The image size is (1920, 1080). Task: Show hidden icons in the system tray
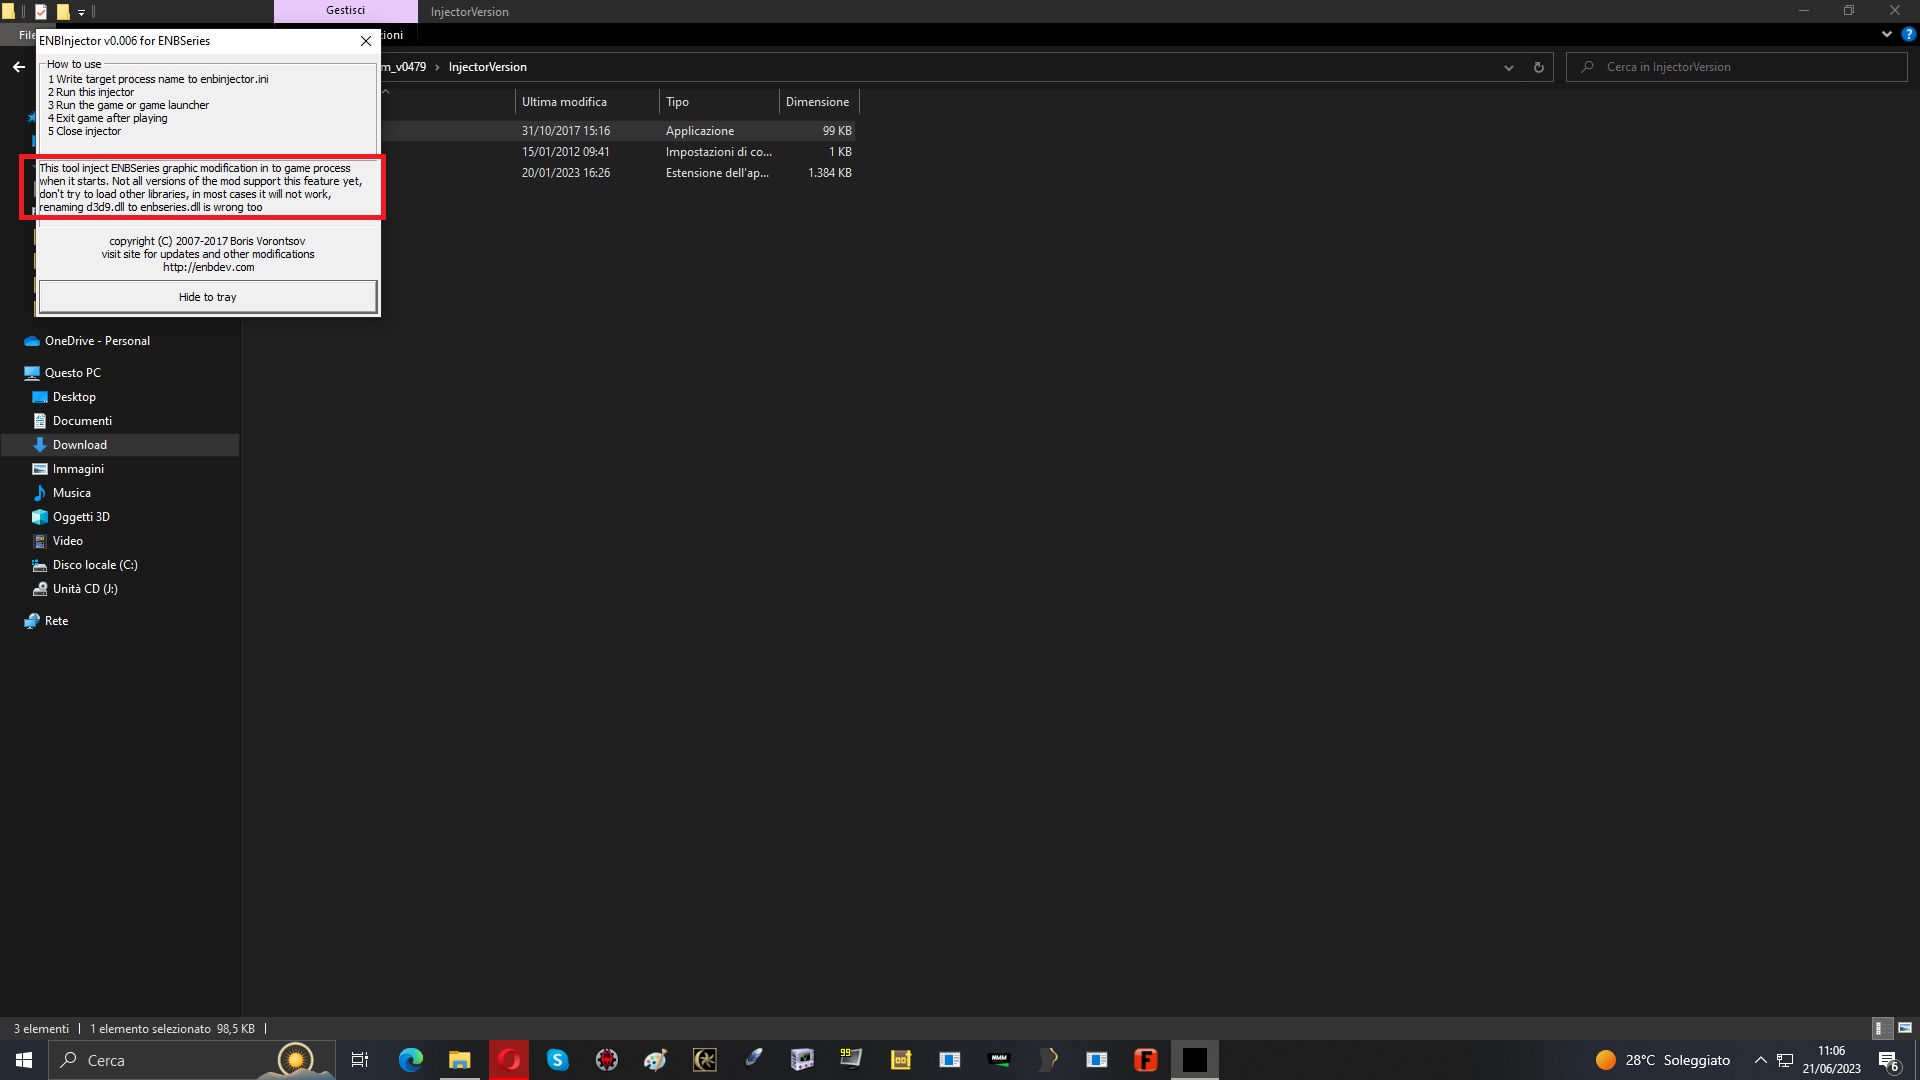1759,1059
